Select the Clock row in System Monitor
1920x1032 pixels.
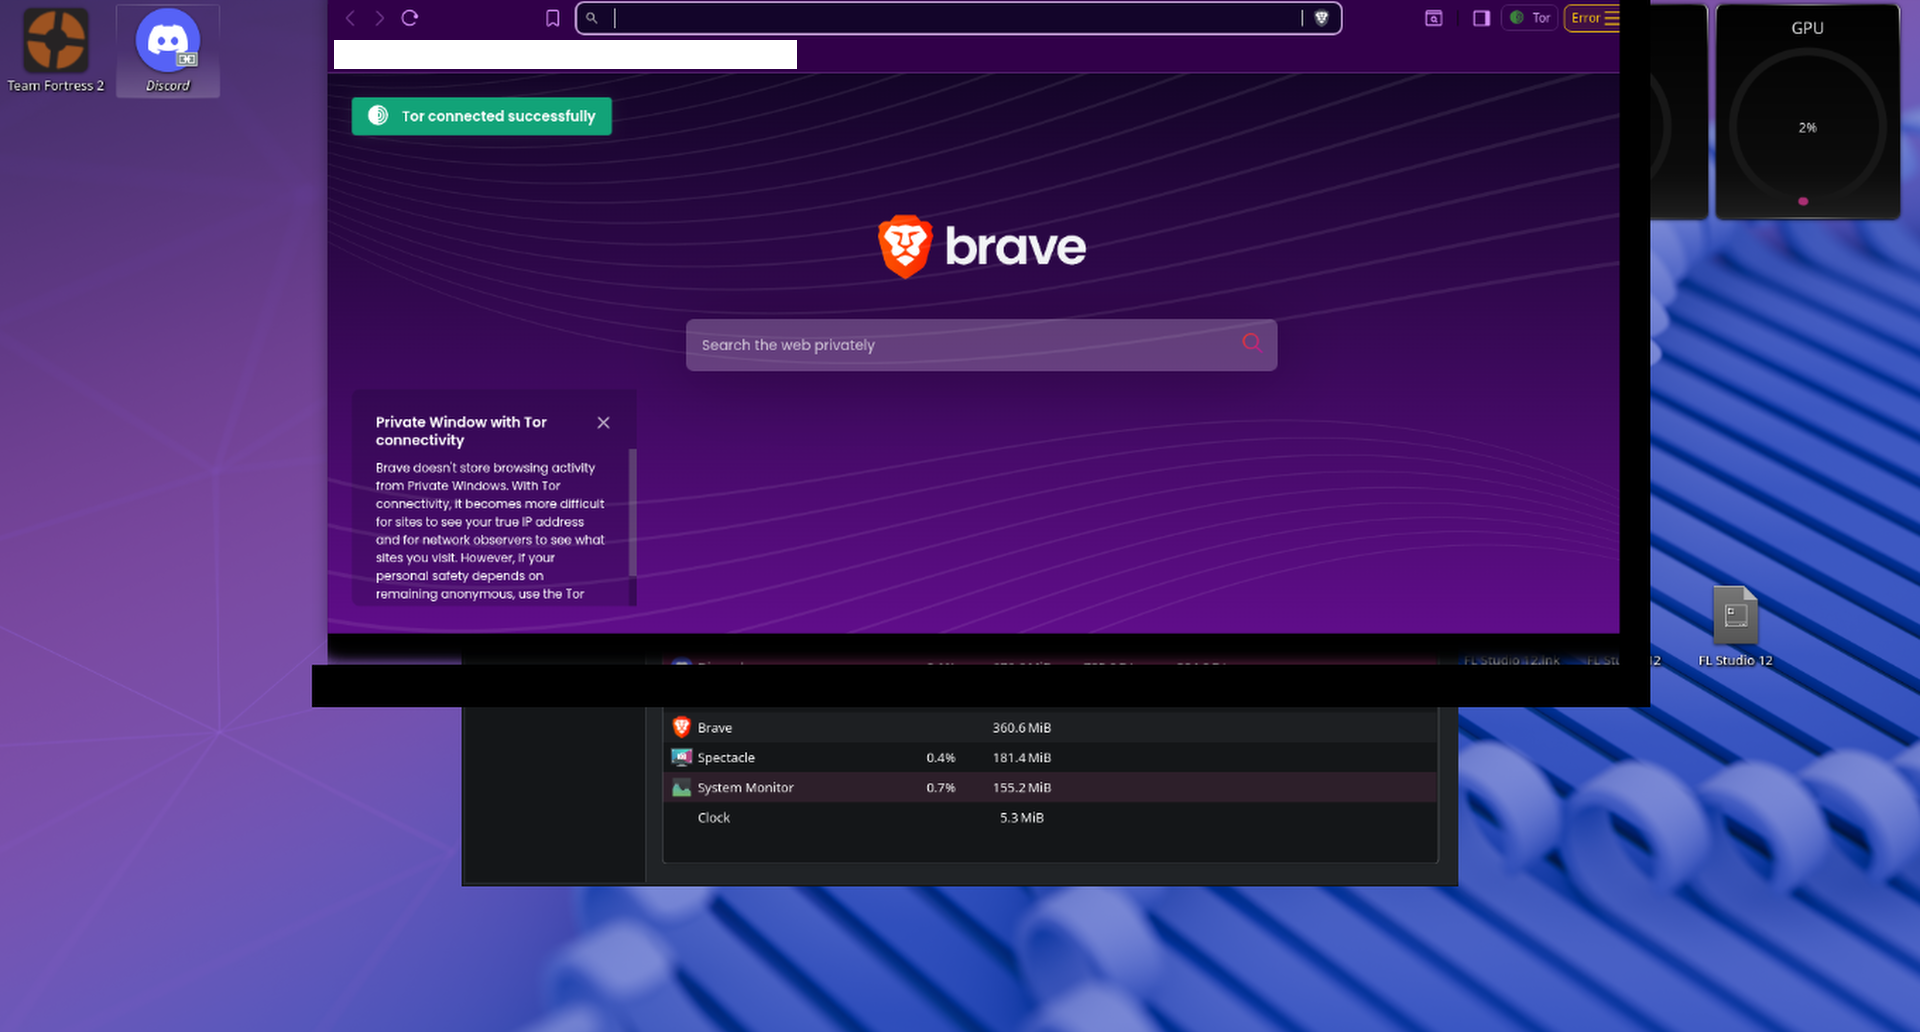pos(1050,817)
